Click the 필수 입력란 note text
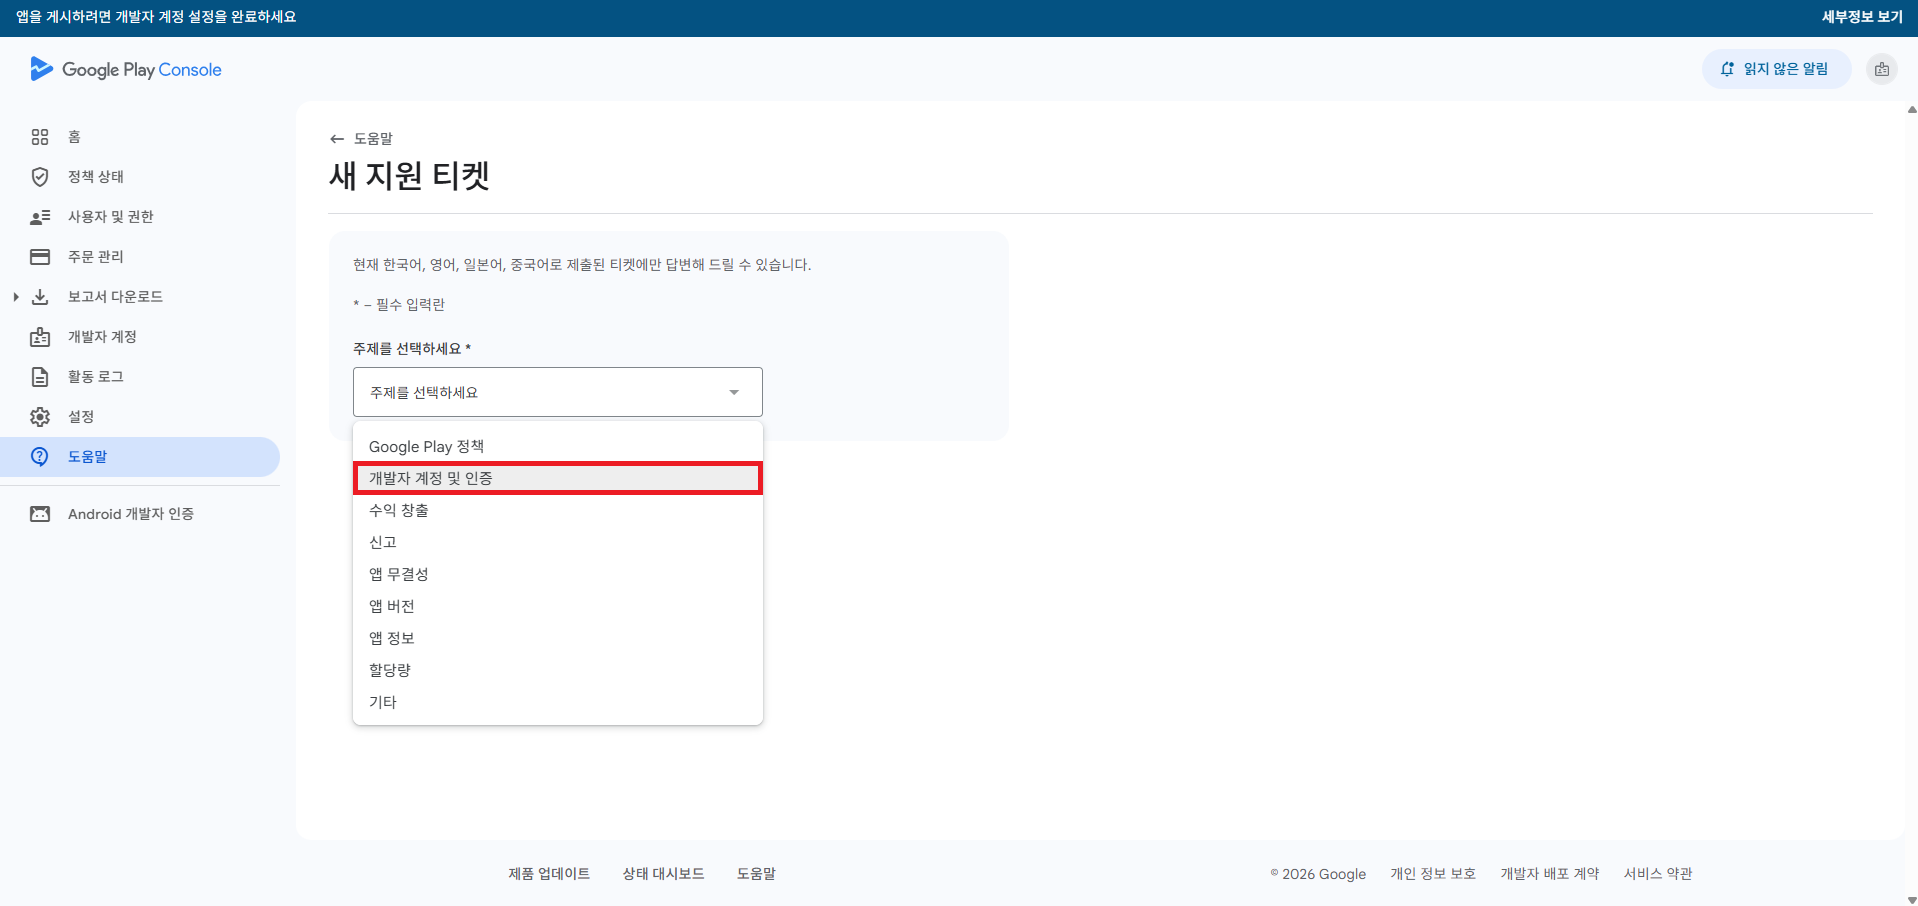Viewport: 1918px width, 906px height. click(399, 304)
